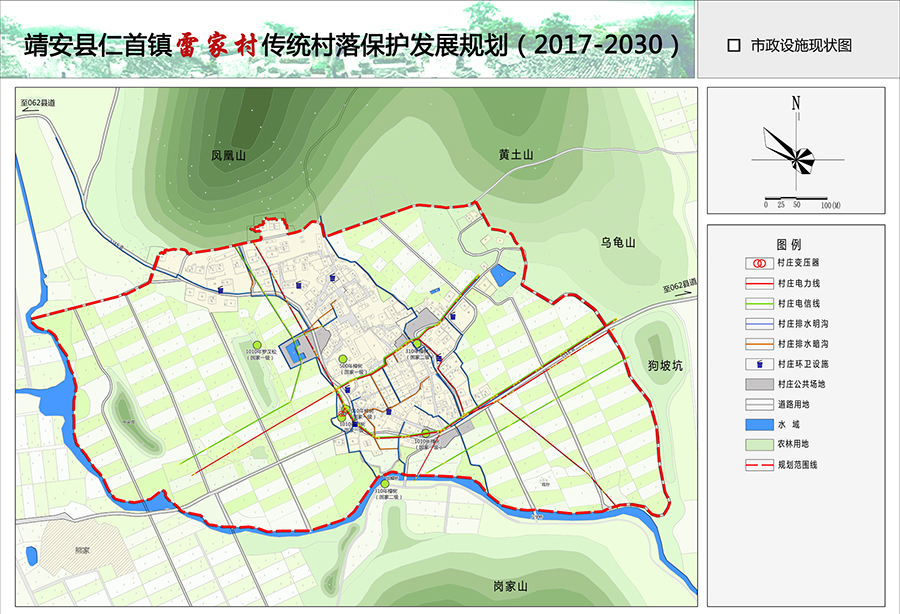Viewport: 900px width, 614px height.
Task: Click the (2017-2030) year range in the title
Action: 600,45
